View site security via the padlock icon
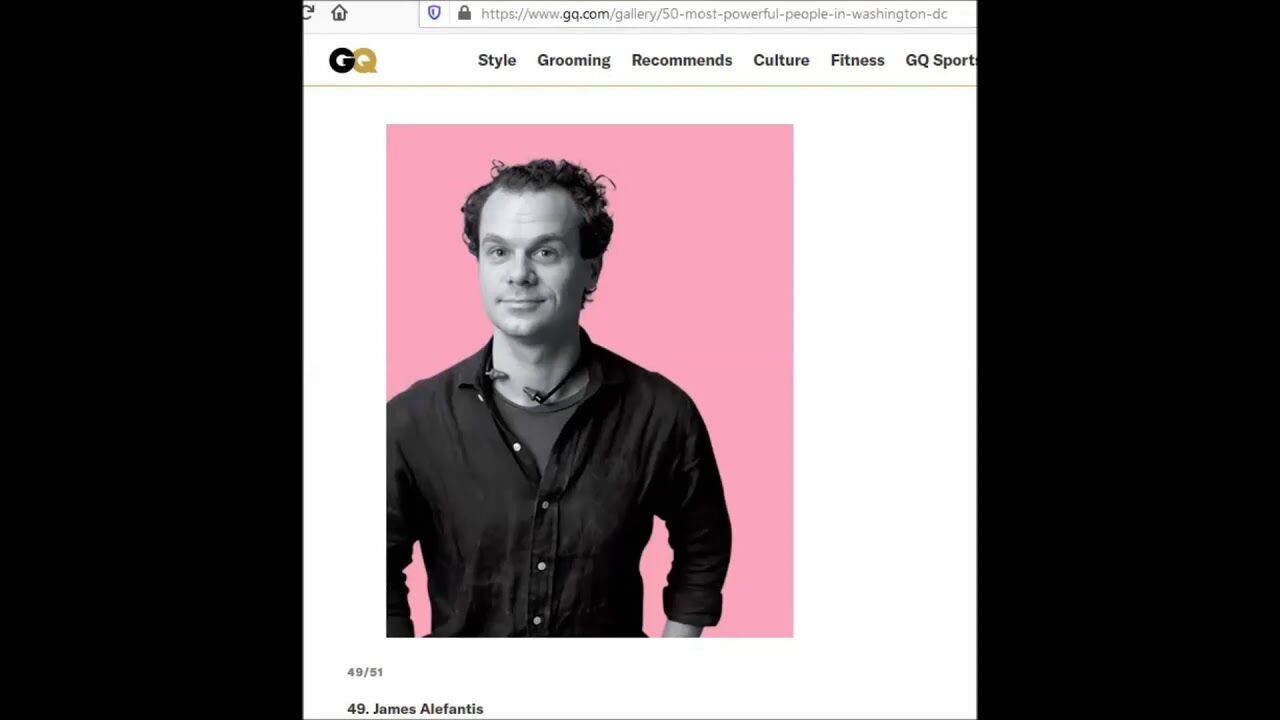The image size is (1280, 720). coord(464,13)
